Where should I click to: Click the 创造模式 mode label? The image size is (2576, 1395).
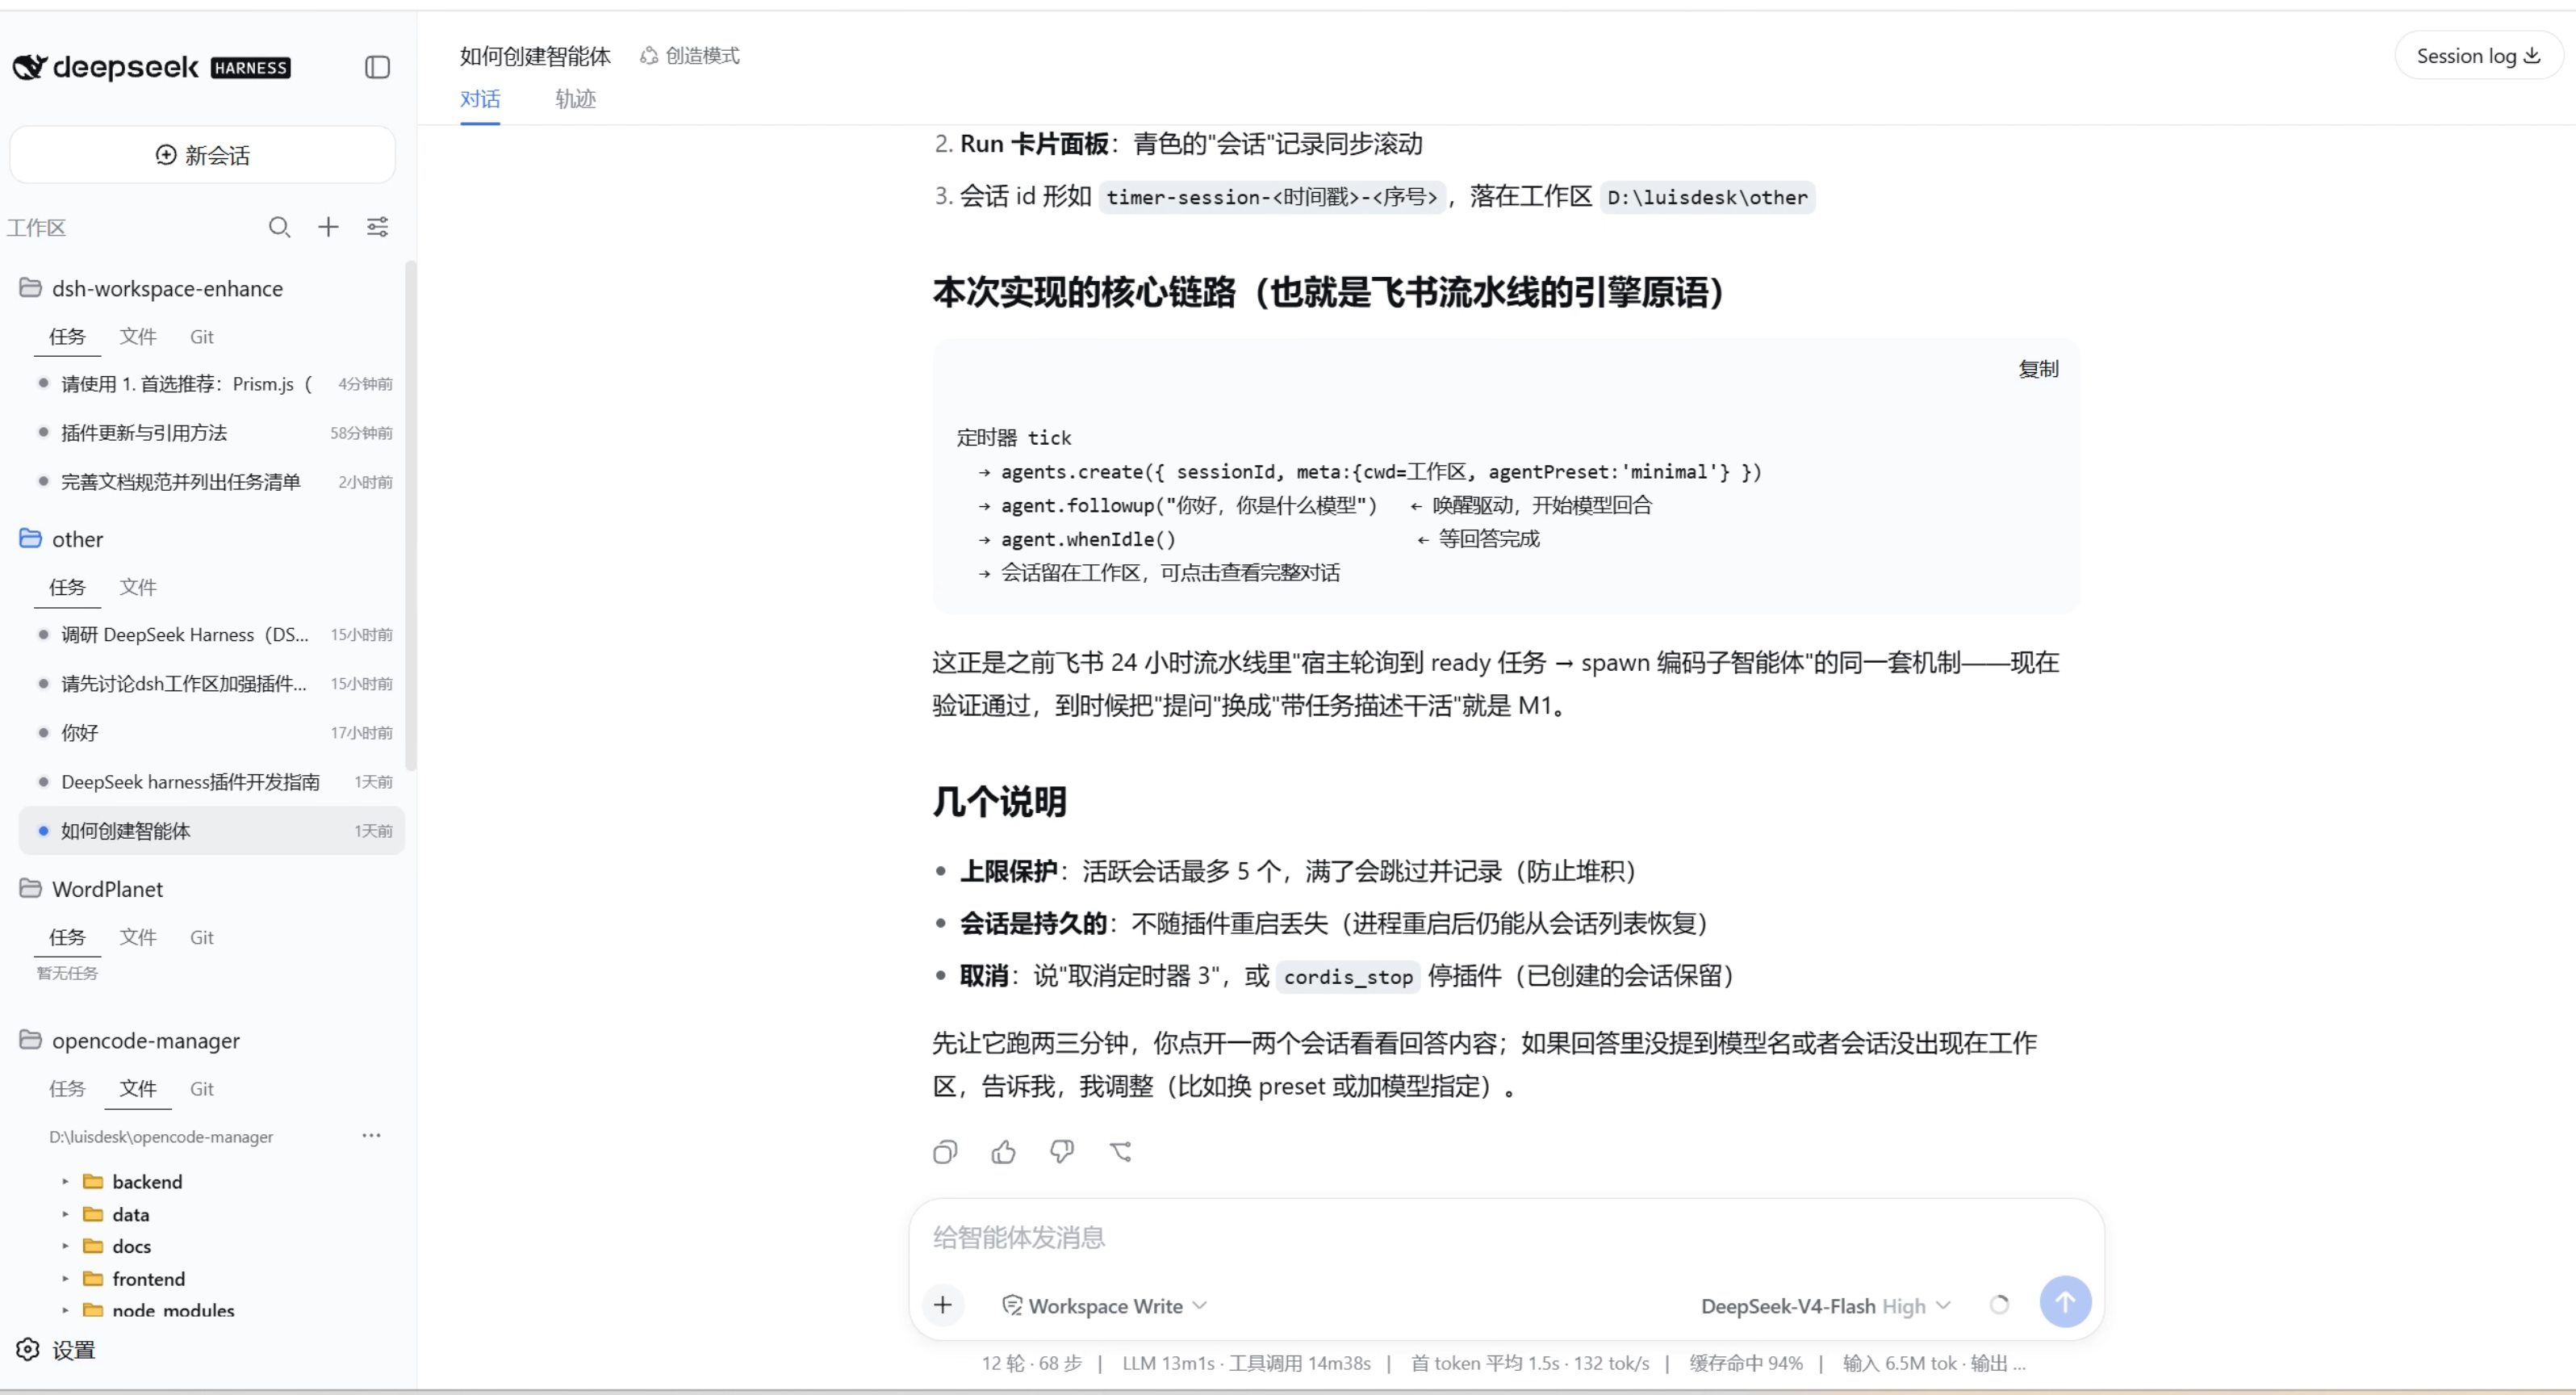(x=702, y=56)
